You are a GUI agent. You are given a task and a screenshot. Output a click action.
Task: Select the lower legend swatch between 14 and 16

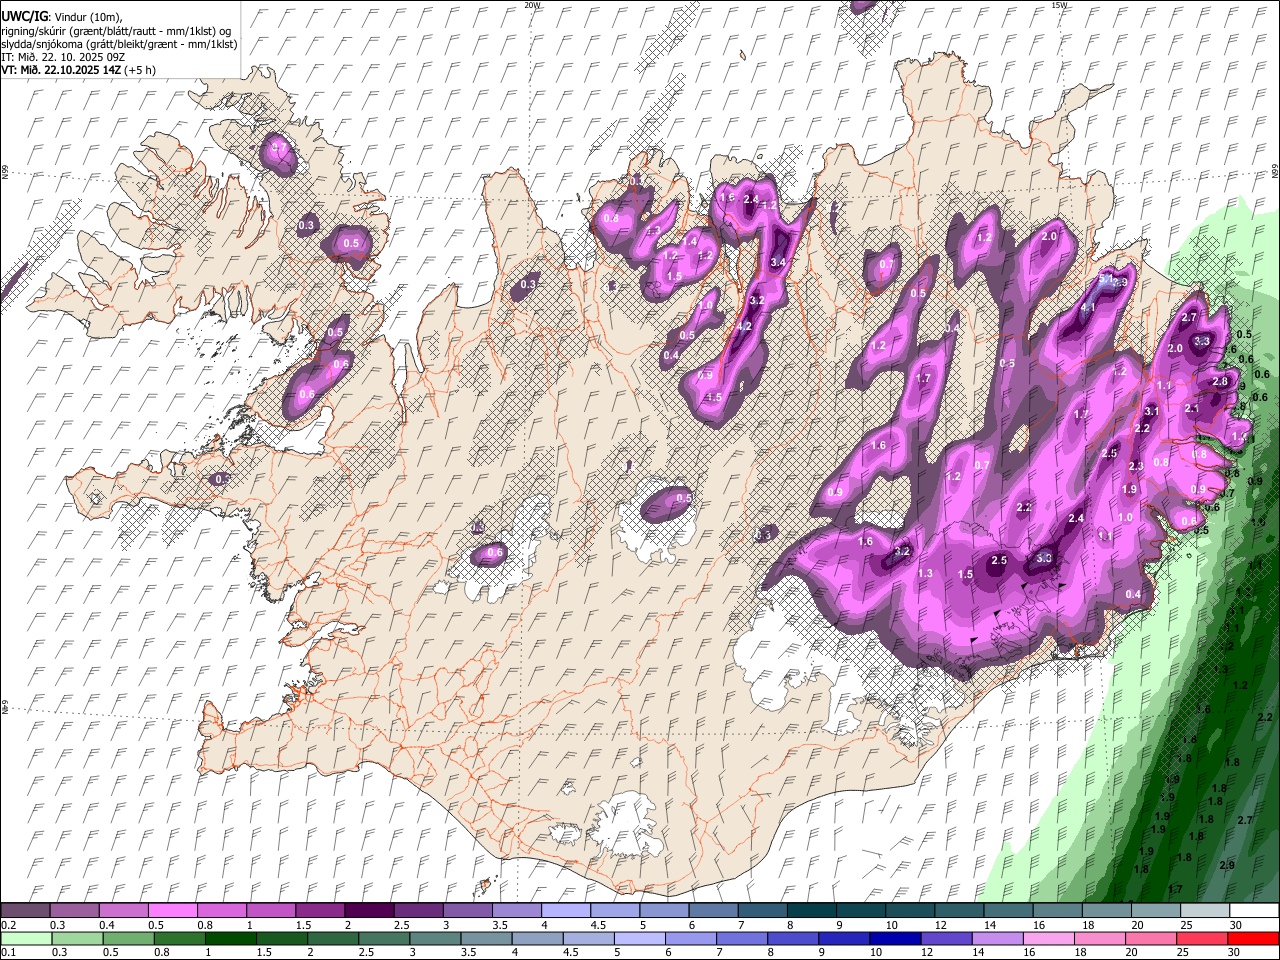click(996, 938)
